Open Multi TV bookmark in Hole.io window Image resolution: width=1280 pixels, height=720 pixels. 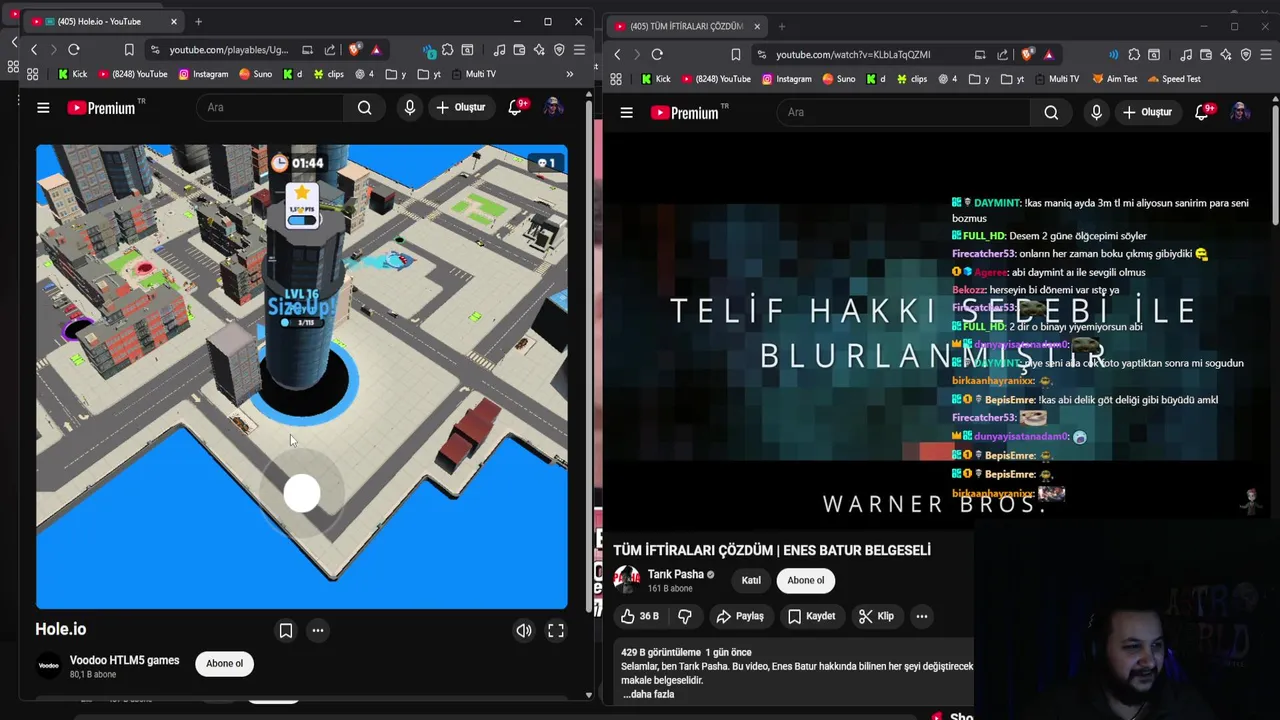472,74
